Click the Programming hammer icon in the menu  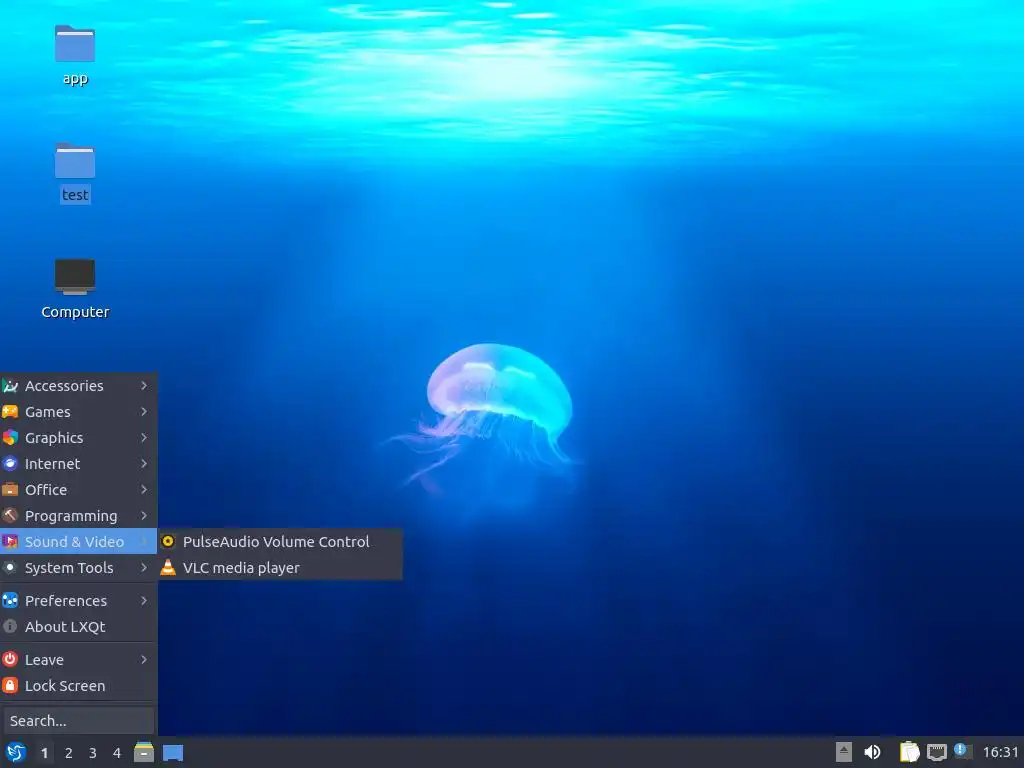coord(10,516)
